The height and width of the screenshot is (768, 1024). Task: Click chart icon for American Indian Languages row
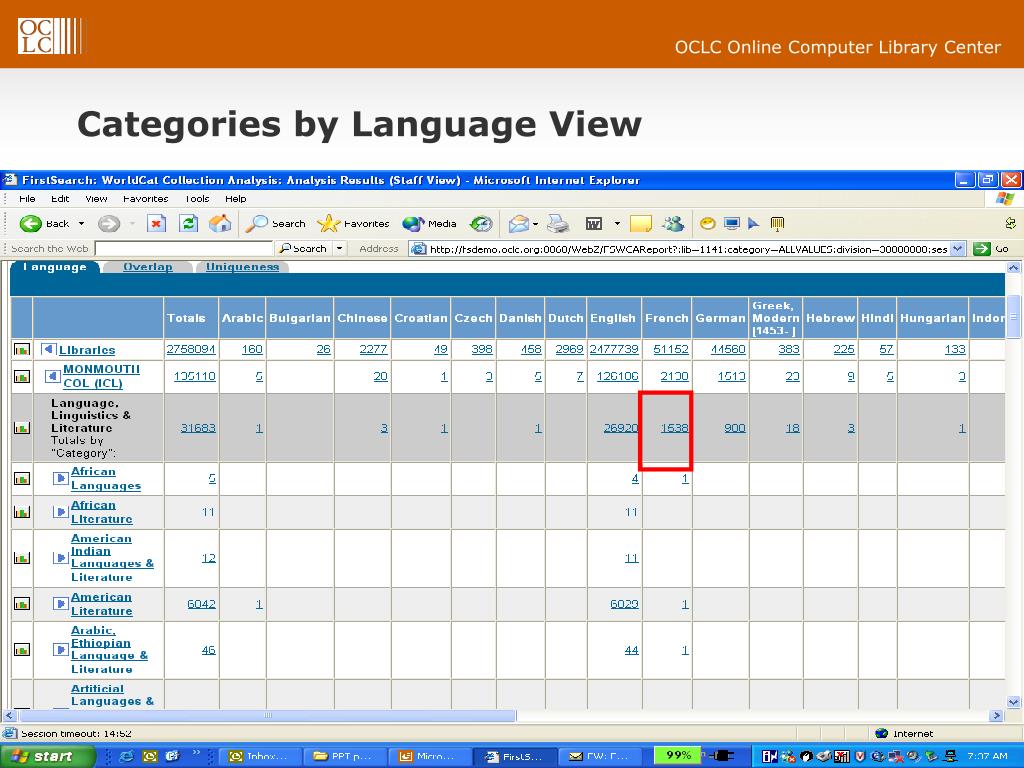22,558
